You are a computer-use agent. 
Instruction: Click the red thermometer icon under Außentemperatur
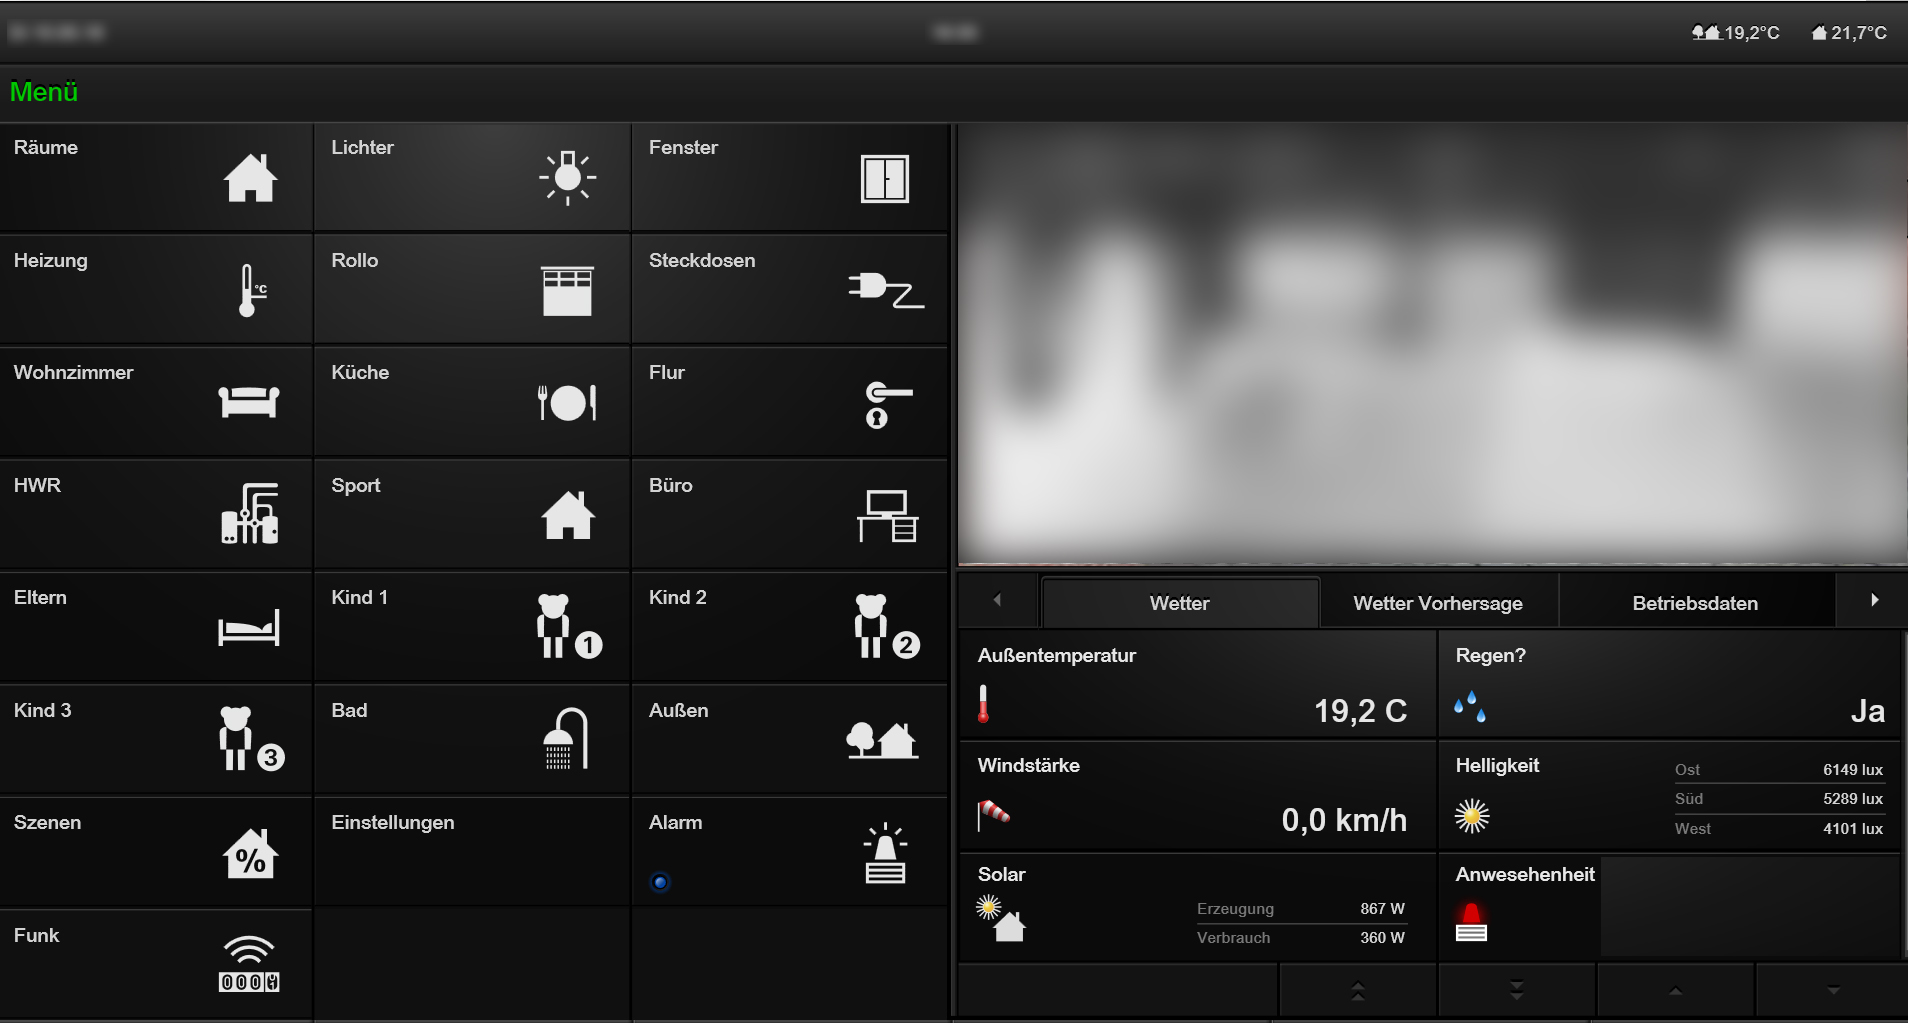pos(984,704)
